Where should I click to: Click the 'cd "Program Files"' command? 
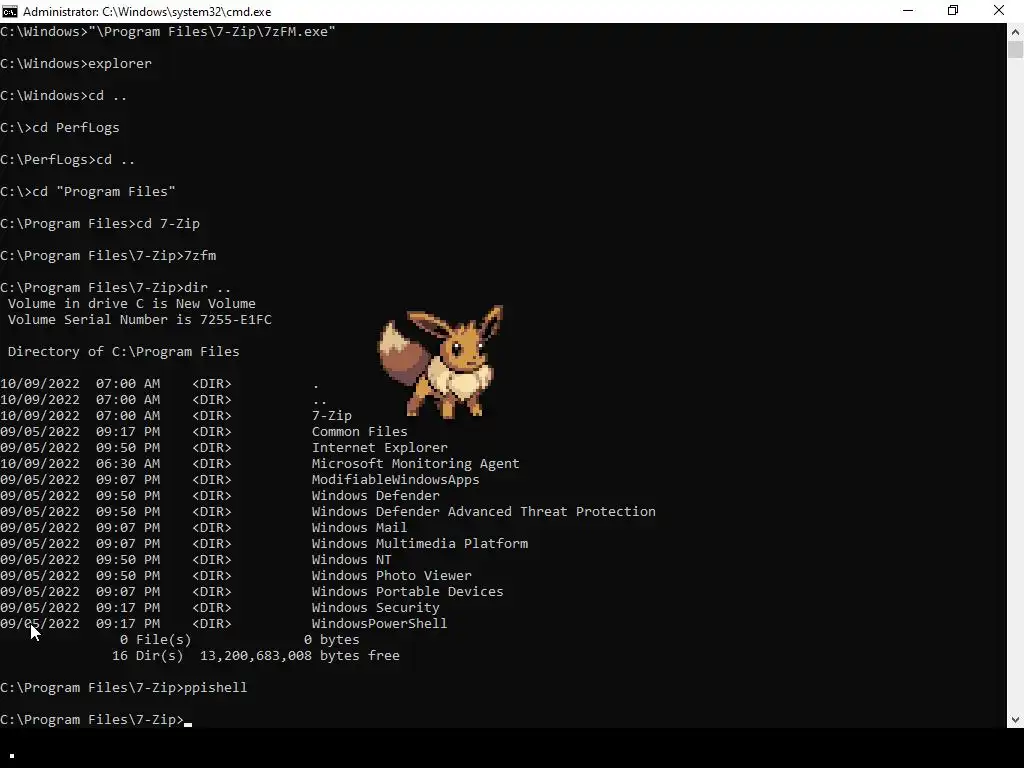(x=104, y=191)
